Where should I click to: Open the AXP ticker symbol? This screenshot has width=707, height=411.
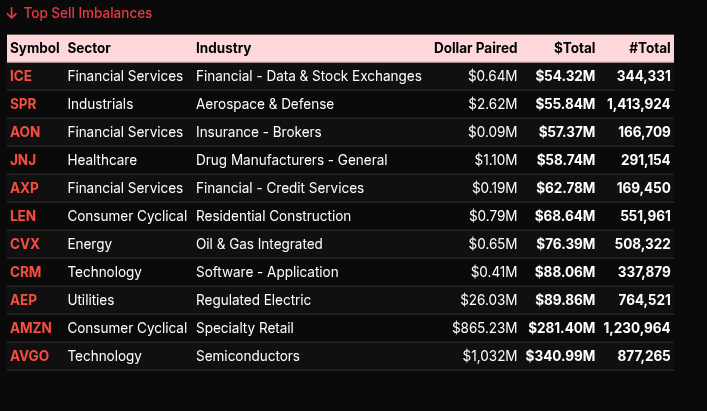click(23, 188)
